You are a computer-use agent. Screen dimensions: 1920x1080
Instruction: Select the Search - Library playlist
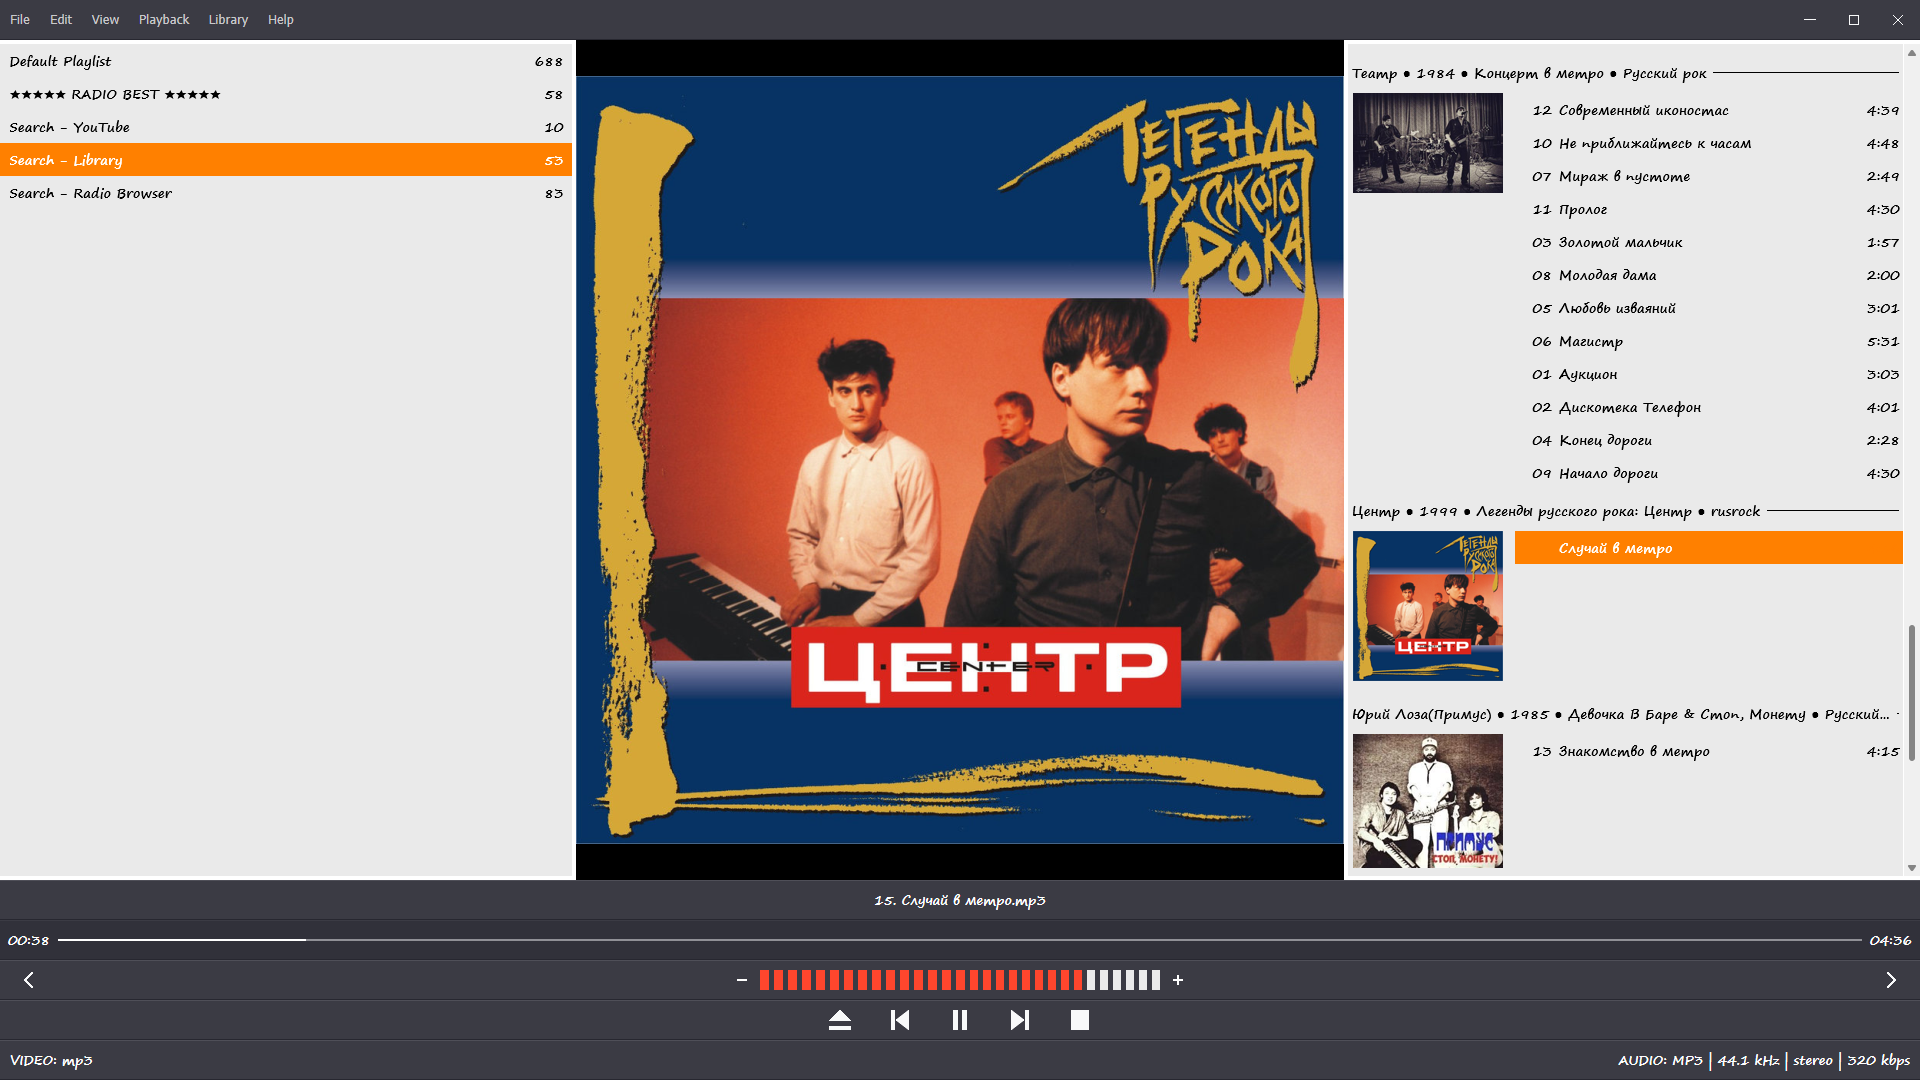(x=286, y=160)
